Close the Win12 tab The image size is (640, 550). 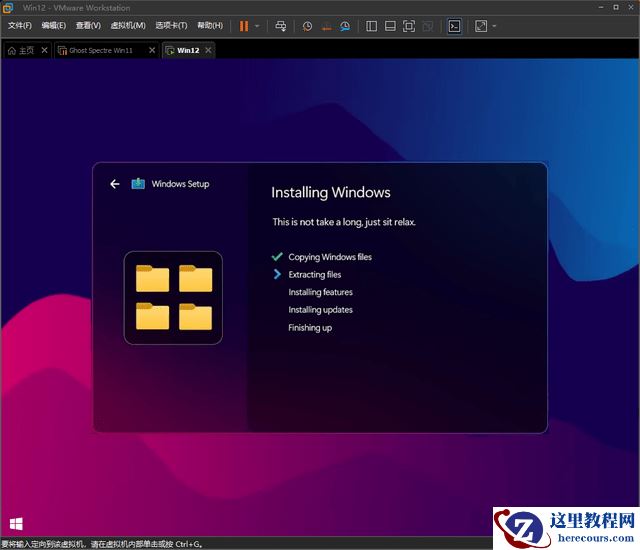pyautogui.click(x=208, y=50)
